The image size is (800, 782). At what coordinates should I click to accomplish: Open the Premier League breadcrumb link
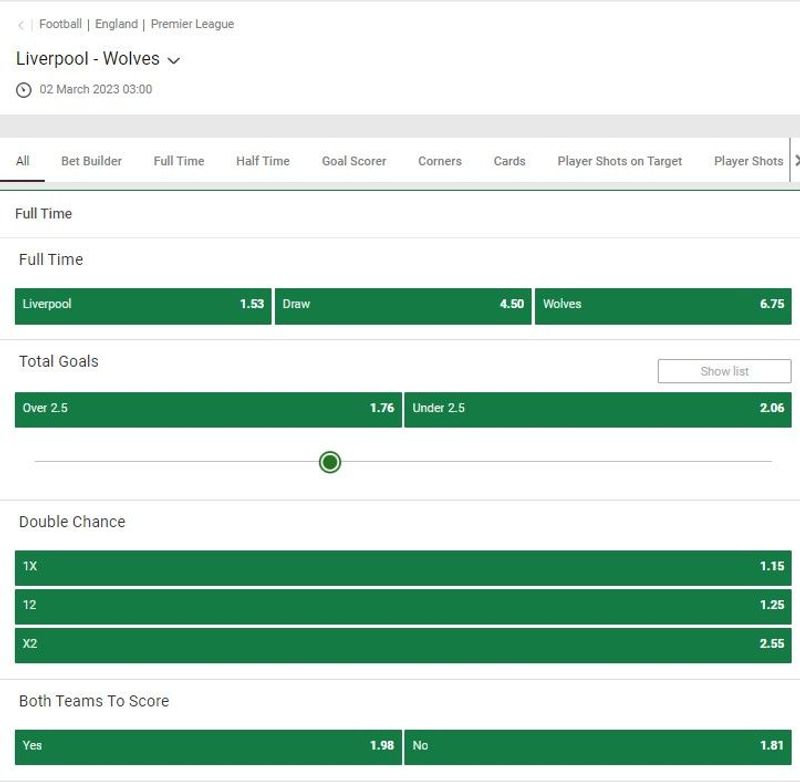(x=192, y=24)
